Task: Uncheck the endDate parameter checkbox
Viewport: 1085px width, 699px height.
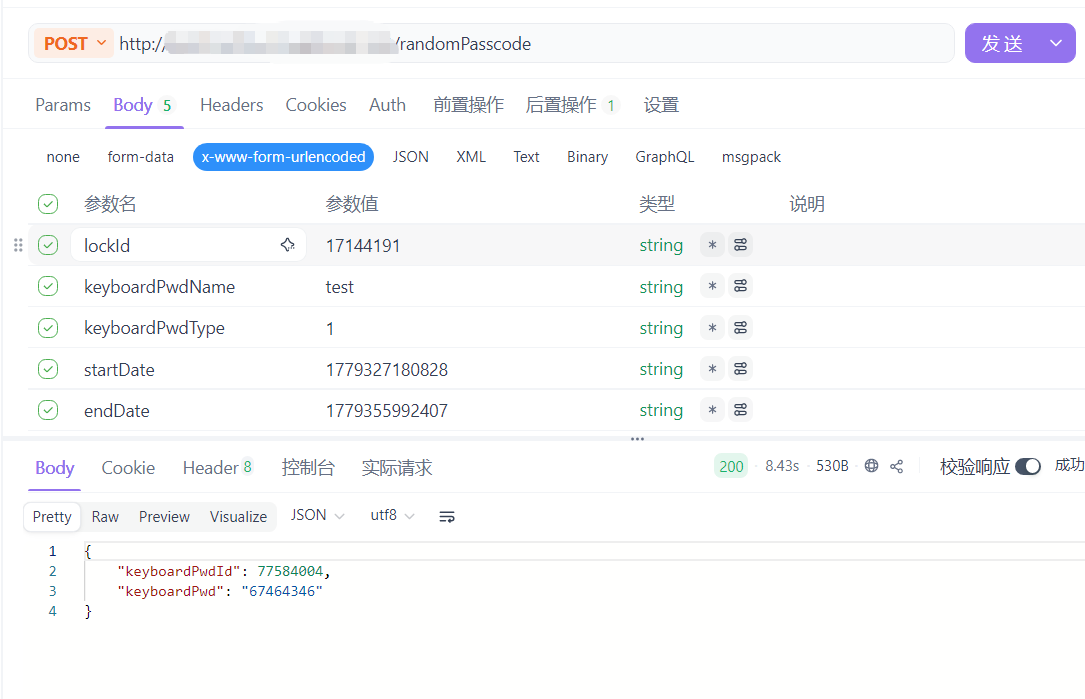Action: coord(48,410)
